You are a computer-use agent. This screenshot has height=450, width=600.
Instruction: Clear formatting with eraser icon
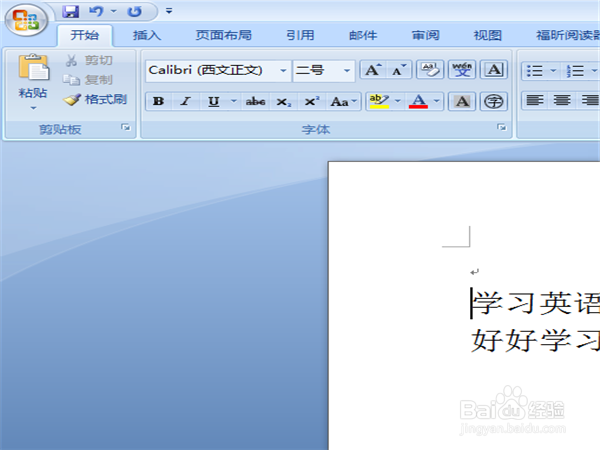[x=430, y=70]
